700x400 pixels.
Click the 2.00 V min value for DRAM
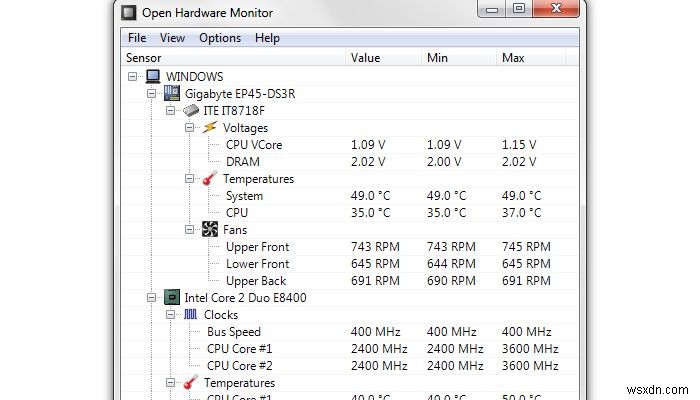tap(444, 162)
